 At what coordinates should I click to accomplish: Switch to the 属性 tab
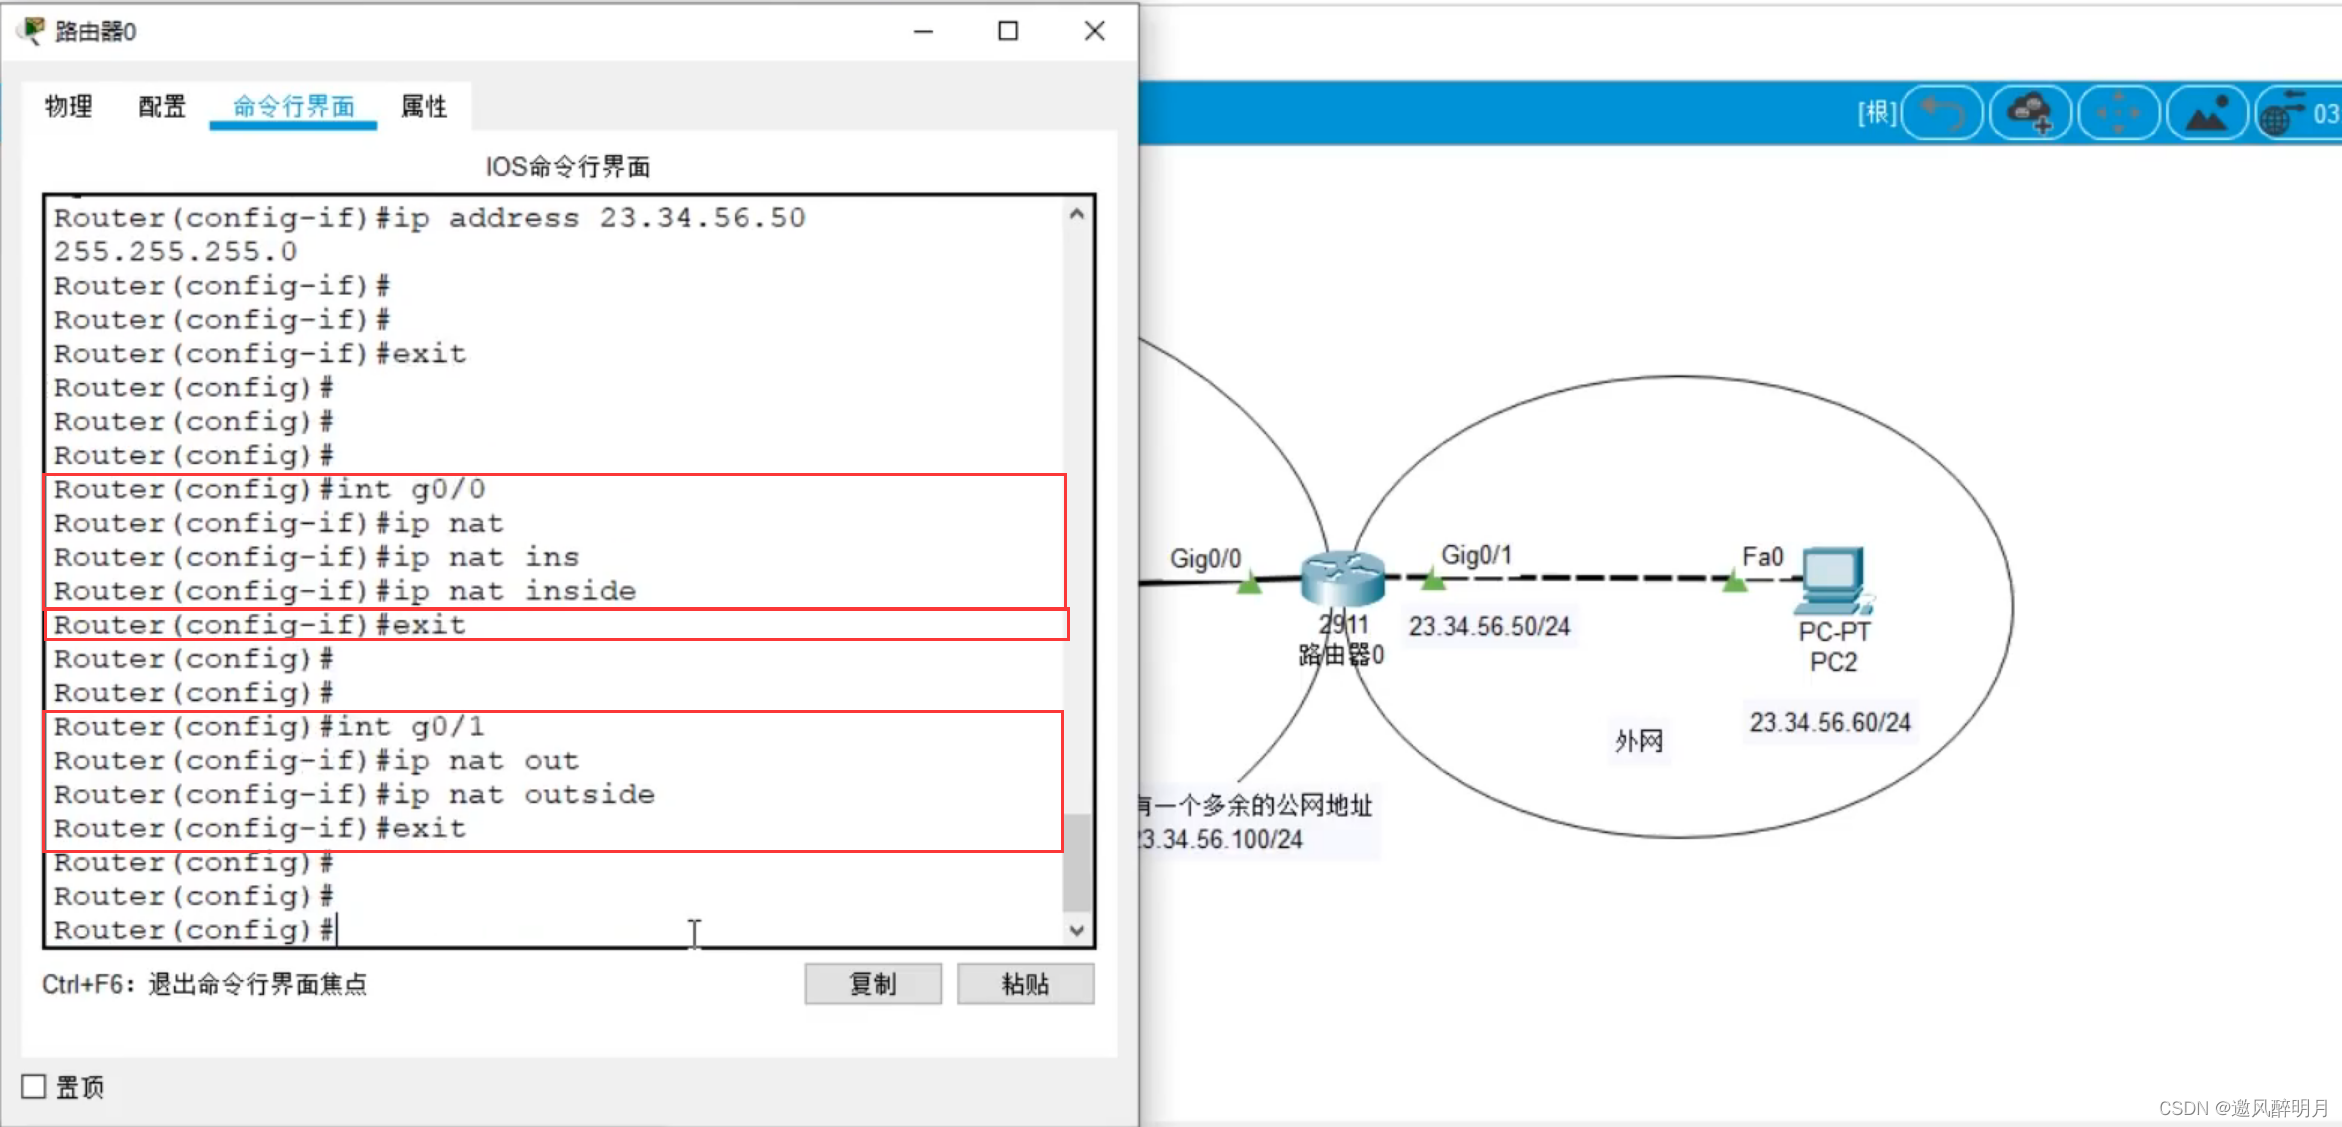click(424, 106)
